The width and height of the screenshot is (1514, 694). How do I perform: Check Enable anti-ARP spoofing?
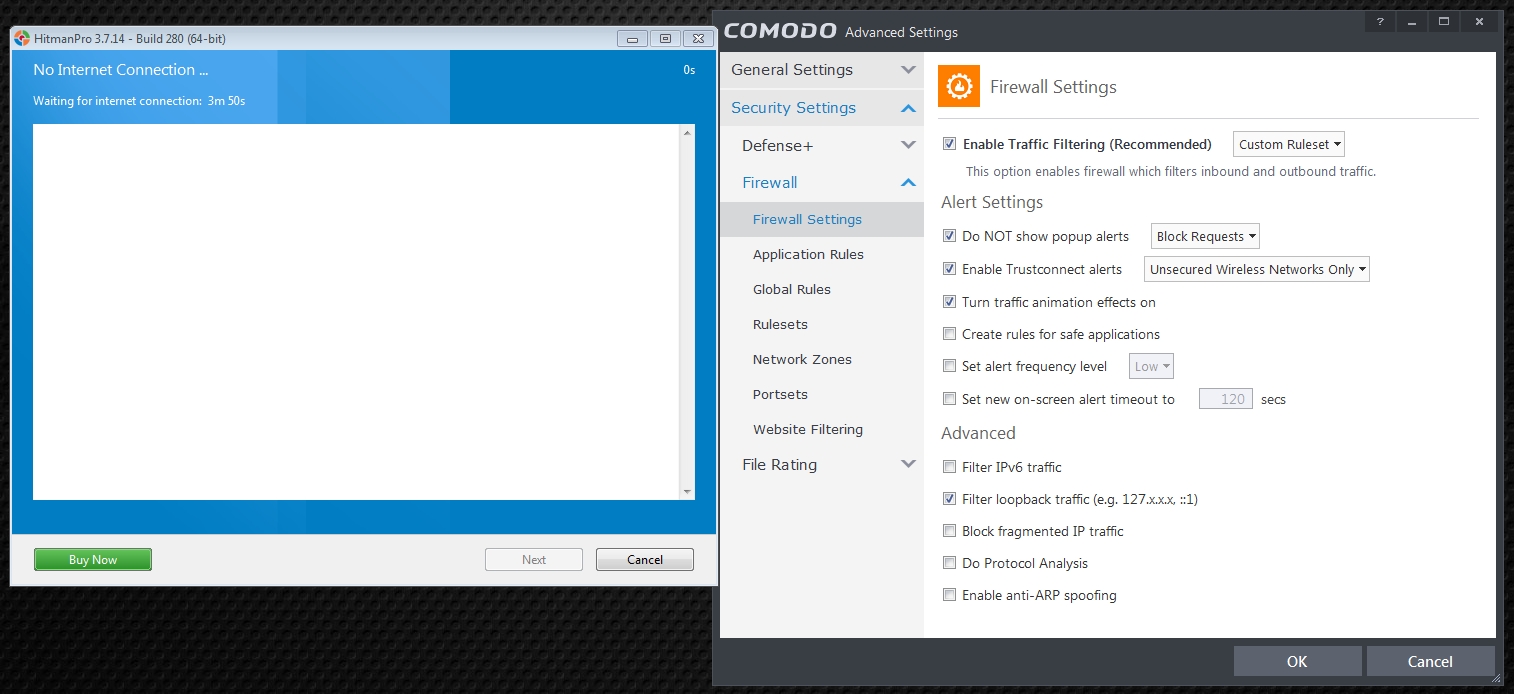(x=950, y=595)
